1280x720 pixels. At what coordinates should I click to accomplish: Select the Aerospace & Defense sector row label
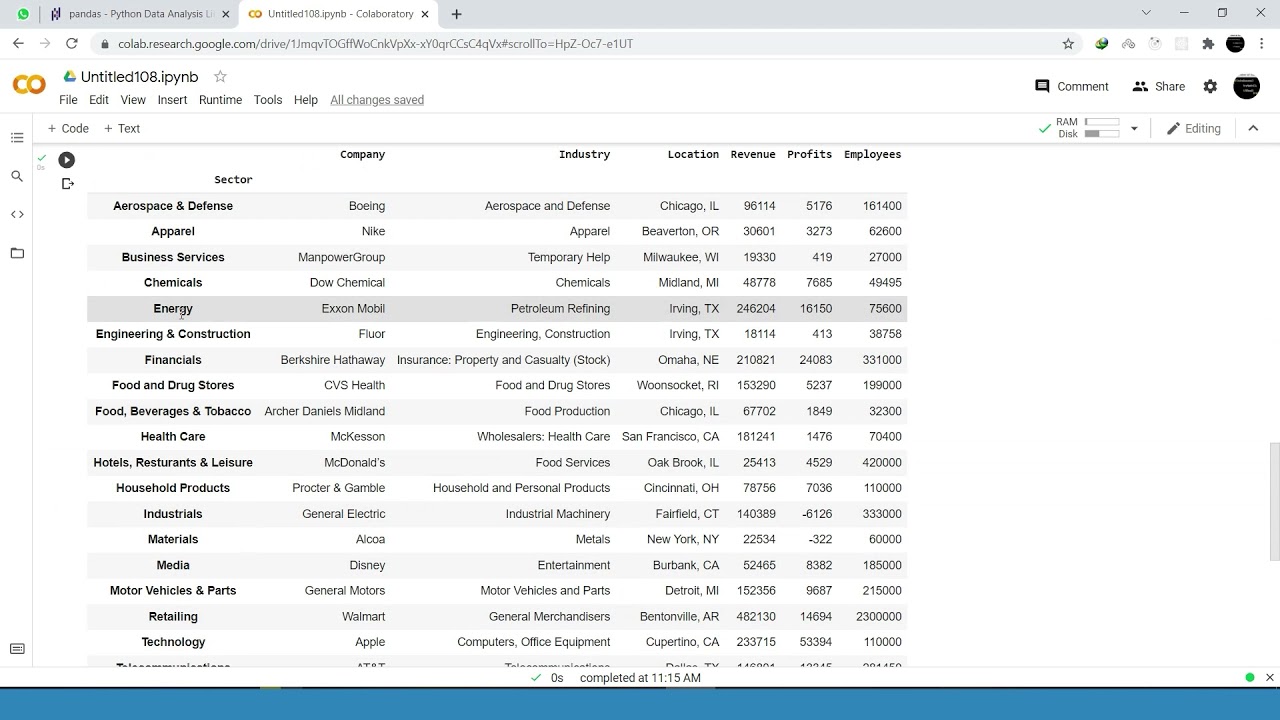click(x=173, y=206)
